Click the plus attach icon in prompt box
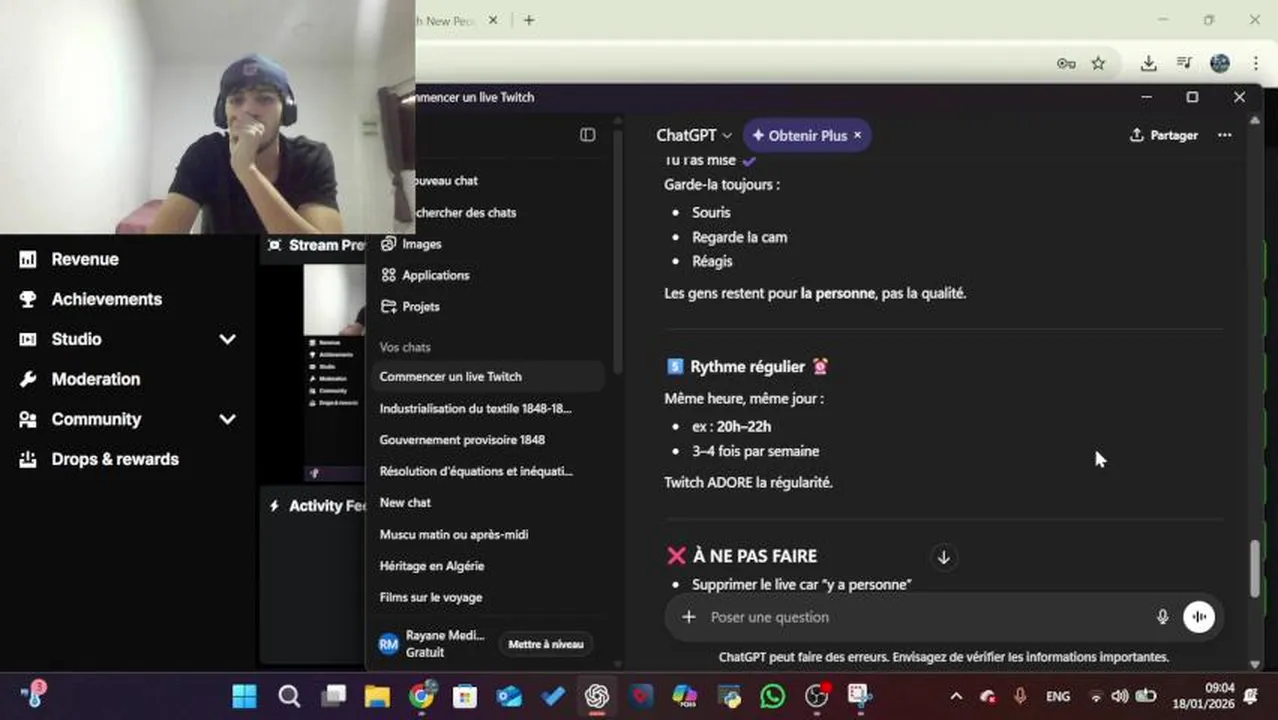This screenshot has height=720, width=1278. coord(688,617)
